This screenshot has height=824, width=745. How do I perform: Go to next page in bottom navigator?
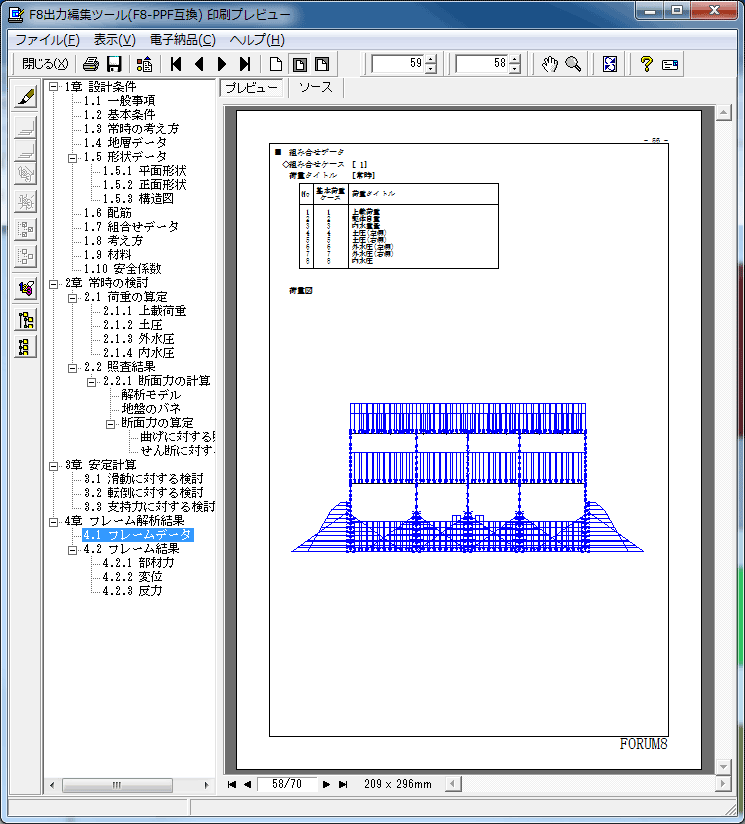(x=326, y=785)
